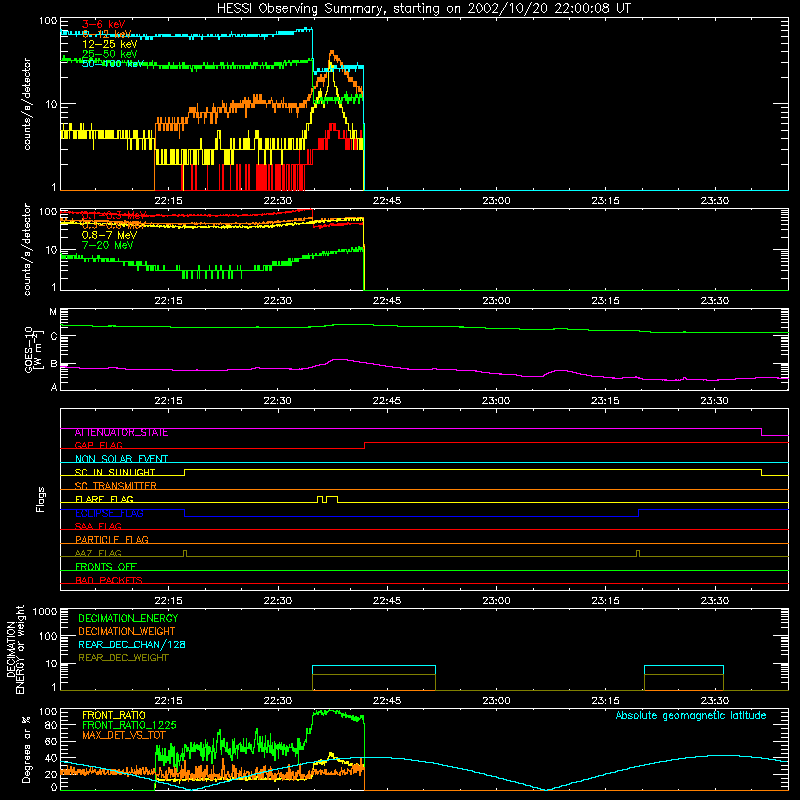Click the HESSI Observing Summary plot title

[x=423, y=9]
